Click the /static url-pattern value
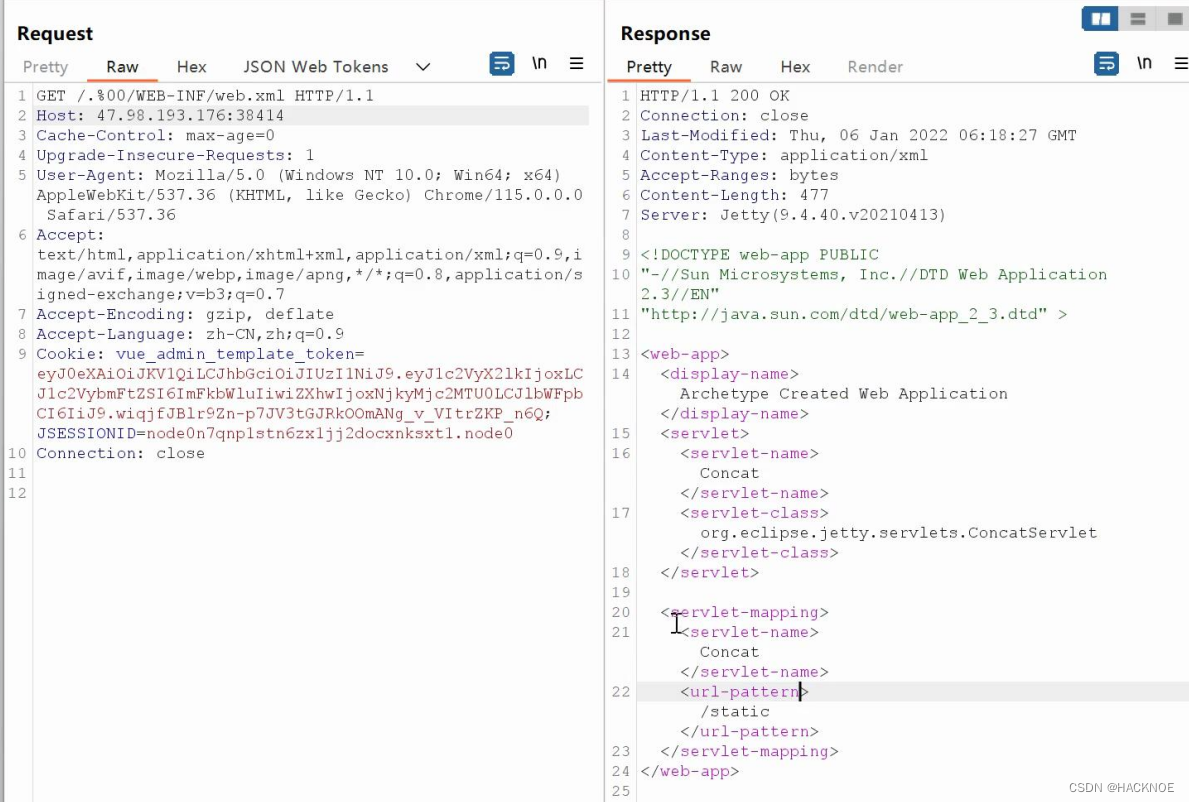Viewport: 1189px width, 802px height. (x=735, y=711)
